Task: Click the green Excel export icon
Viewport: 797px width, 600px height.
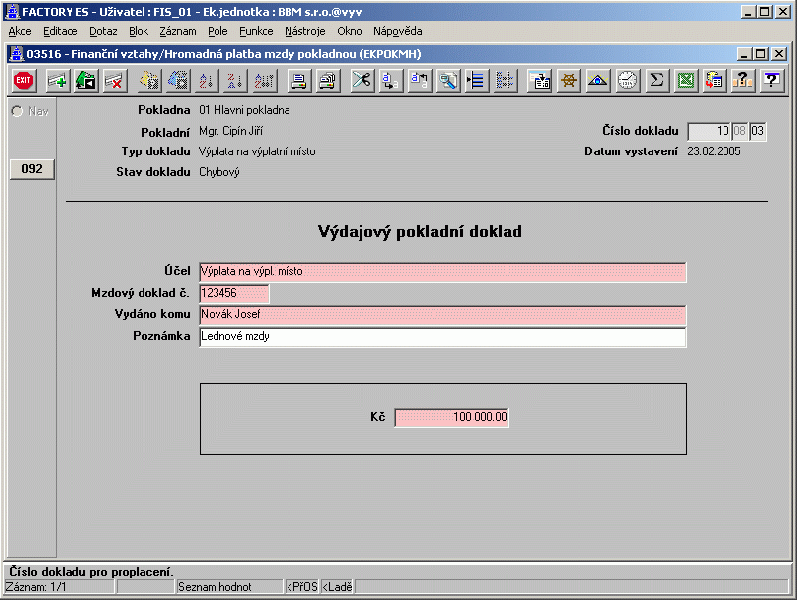Action: tap(685, 80)
